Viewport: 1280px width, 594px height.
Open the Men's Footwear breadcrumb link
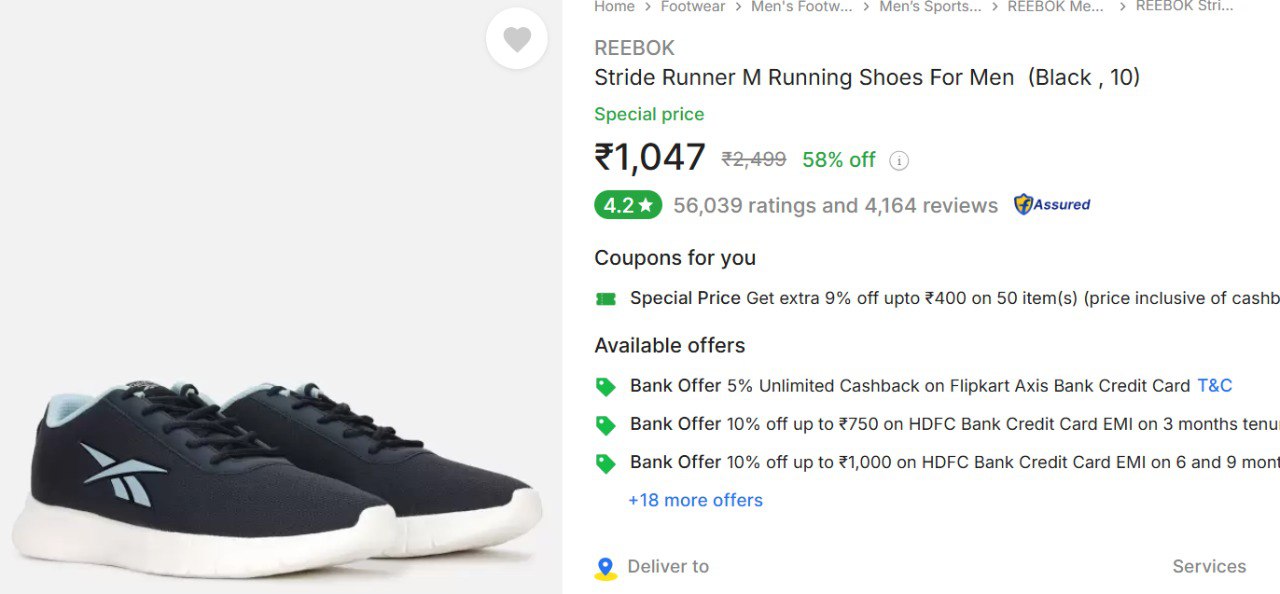801,7
